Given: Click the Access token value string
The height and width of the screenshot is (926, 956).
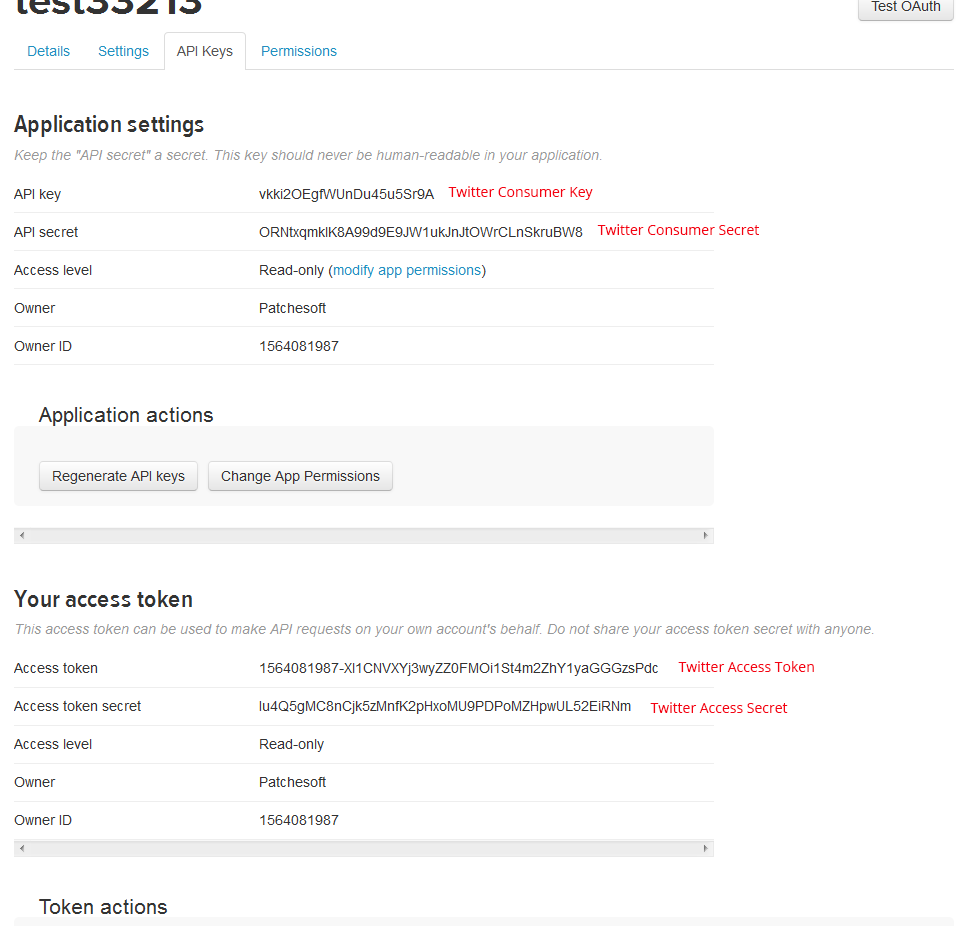Looking at the screenshot, I should point(458,668).
